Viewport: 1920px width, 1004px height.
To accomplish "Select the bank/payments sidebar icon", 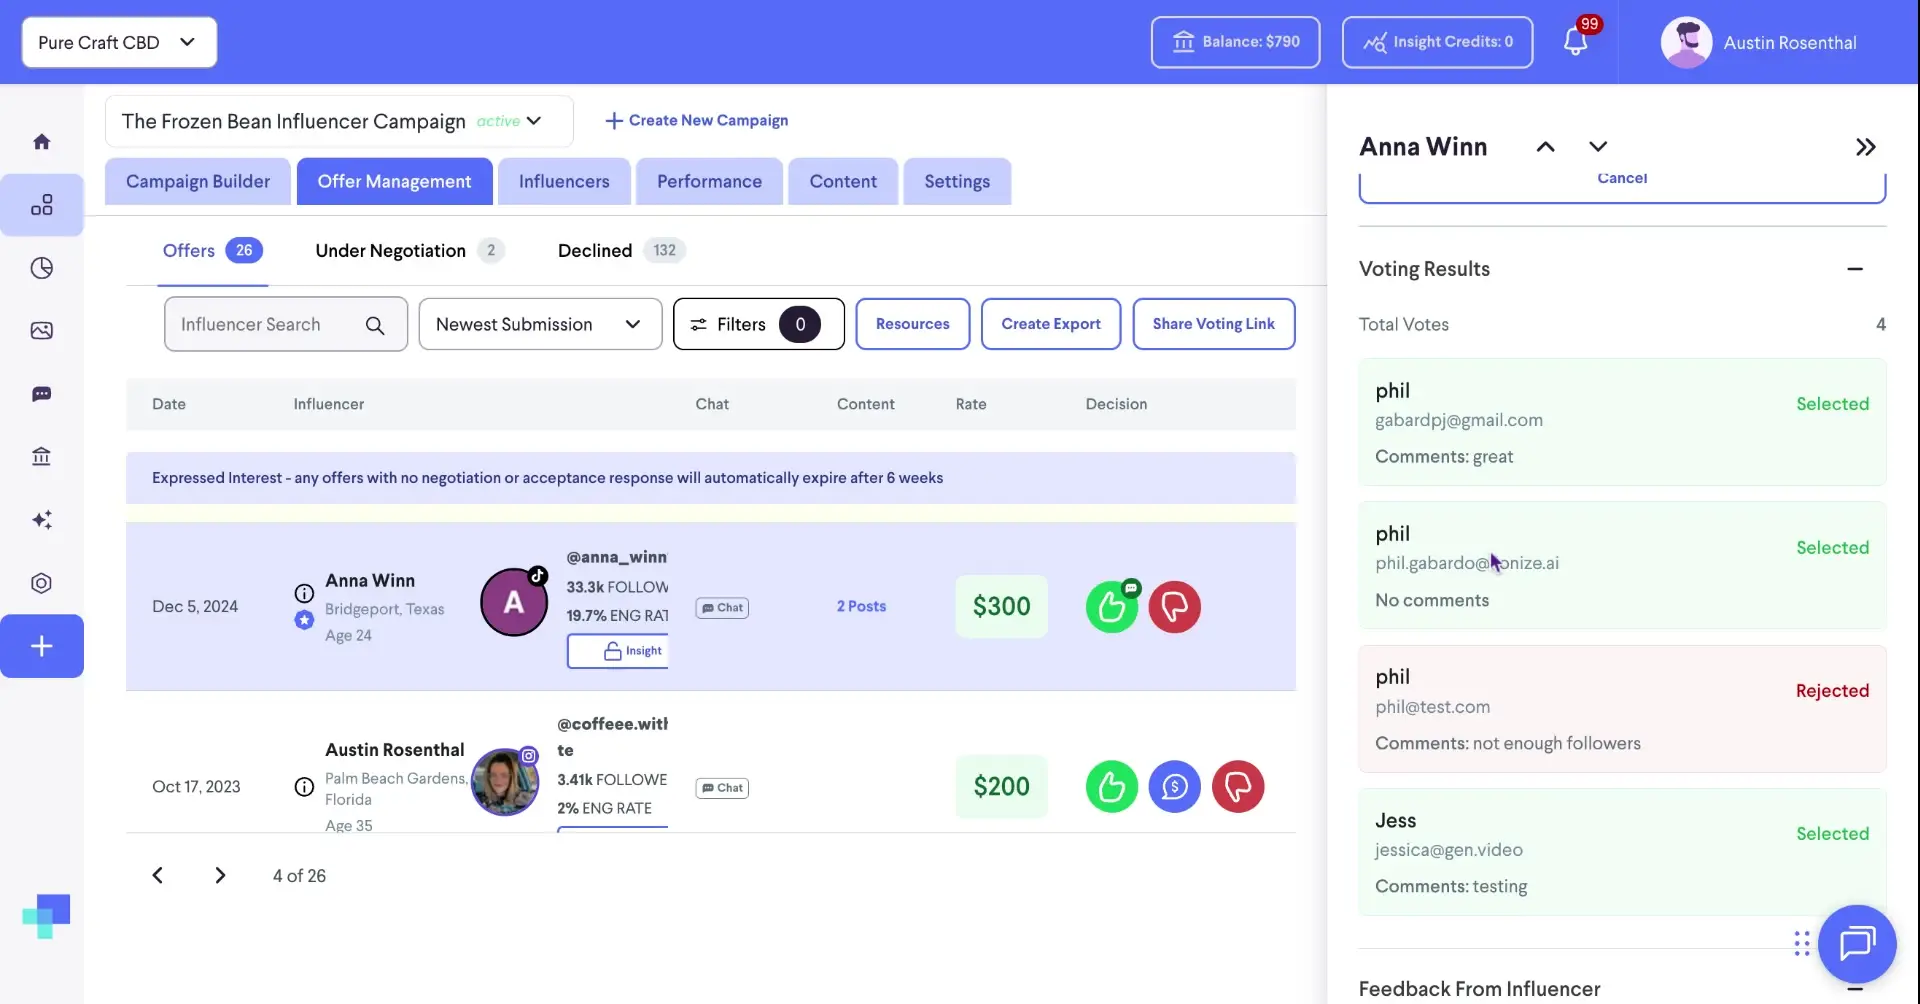I will coord(42,456).
